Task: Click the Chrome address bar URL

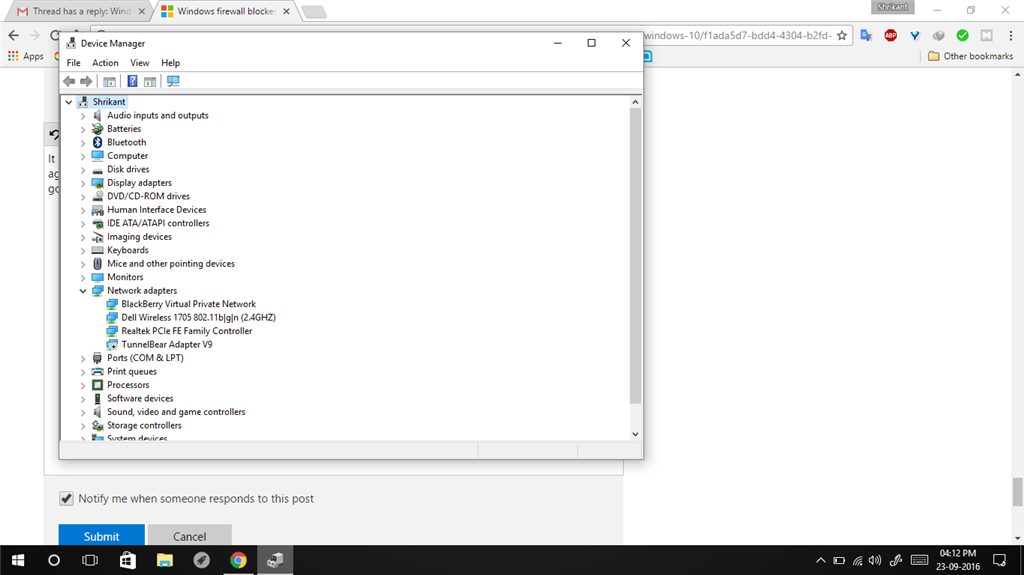Action: 737,35
